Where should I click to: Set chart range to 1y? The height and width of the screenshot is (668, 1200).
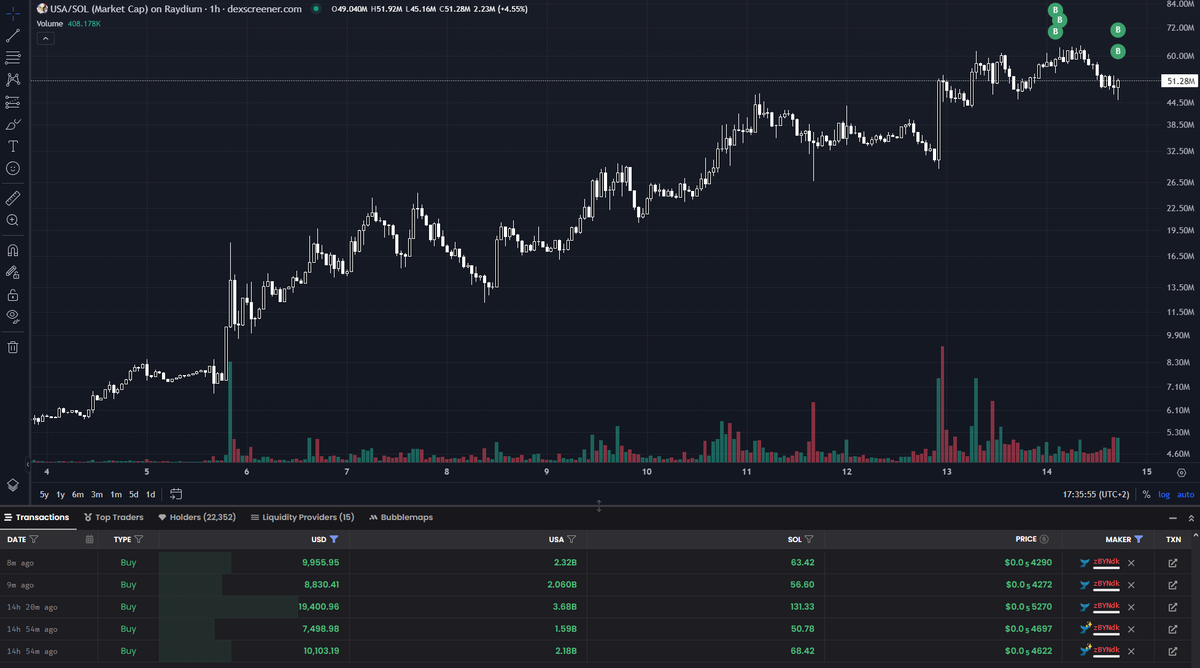coord(60,494)
